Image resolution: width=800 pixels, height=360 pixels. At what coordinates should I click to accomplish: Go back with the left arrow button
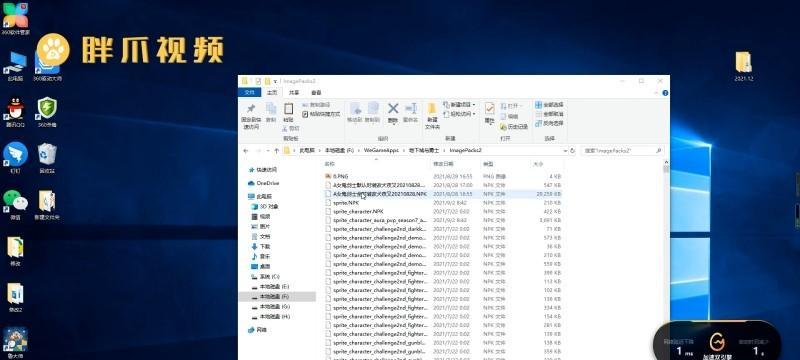click(x=246, y=151)
